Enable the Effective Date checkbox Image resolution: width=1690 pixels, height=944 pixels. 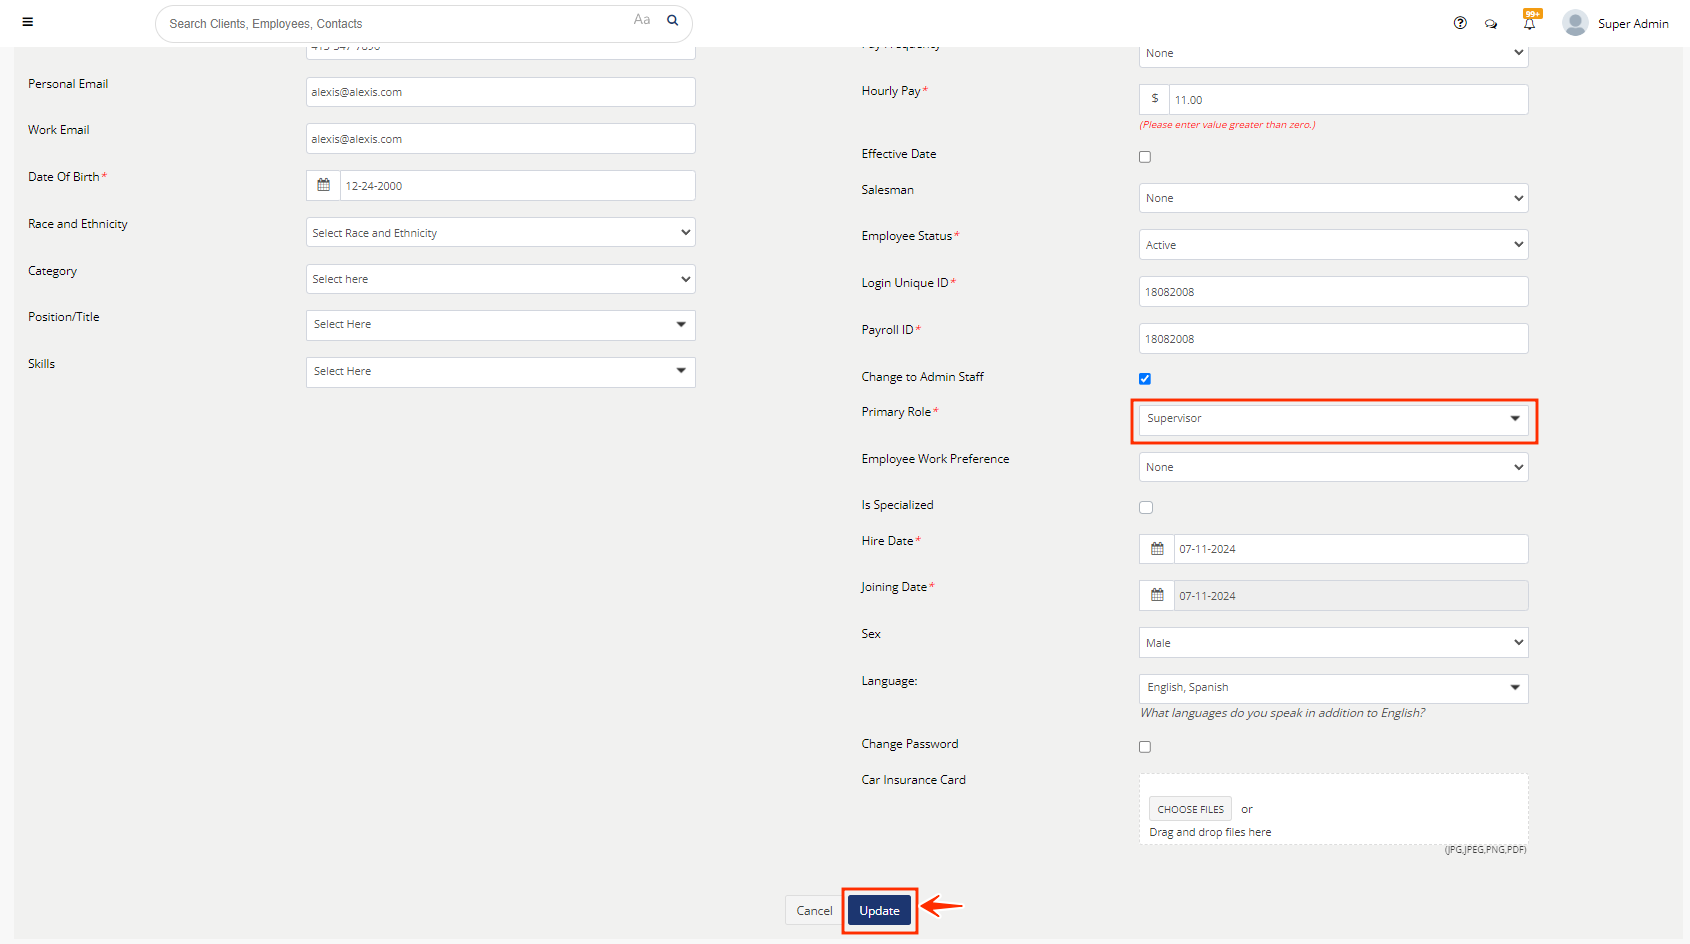coord(1145,157)
